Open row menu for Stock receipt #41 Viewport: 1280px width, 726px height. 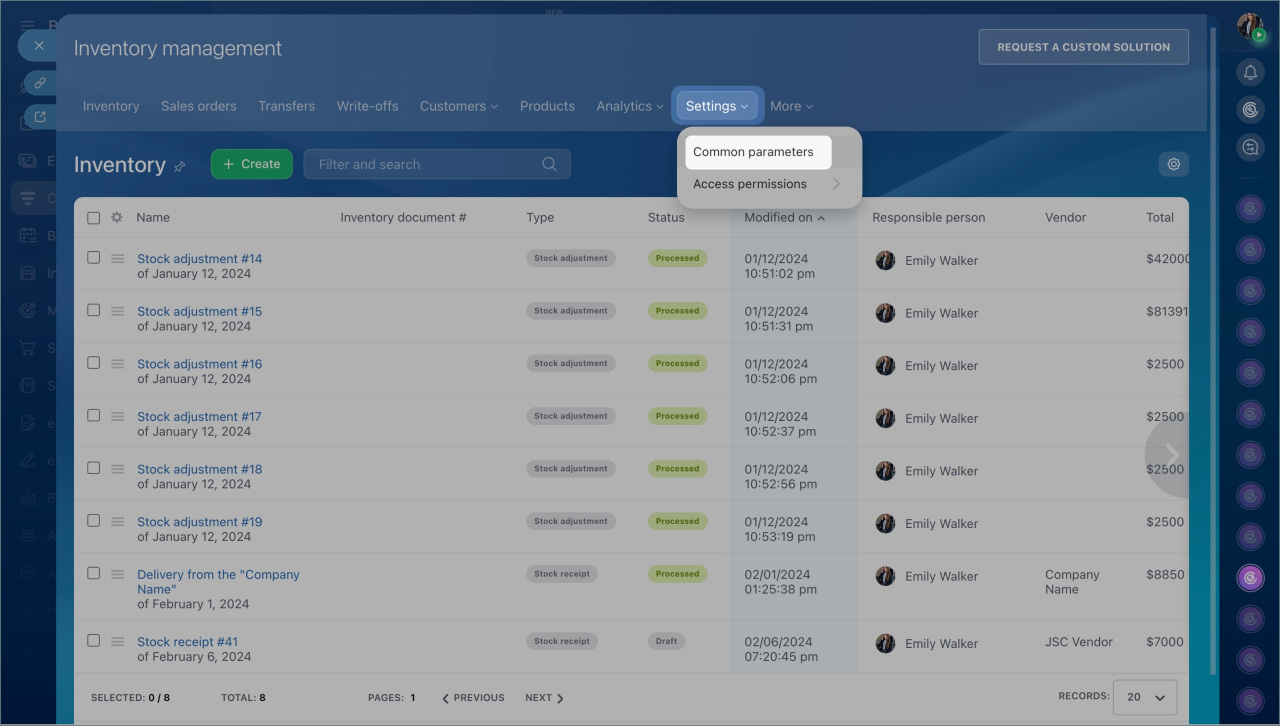117,641
